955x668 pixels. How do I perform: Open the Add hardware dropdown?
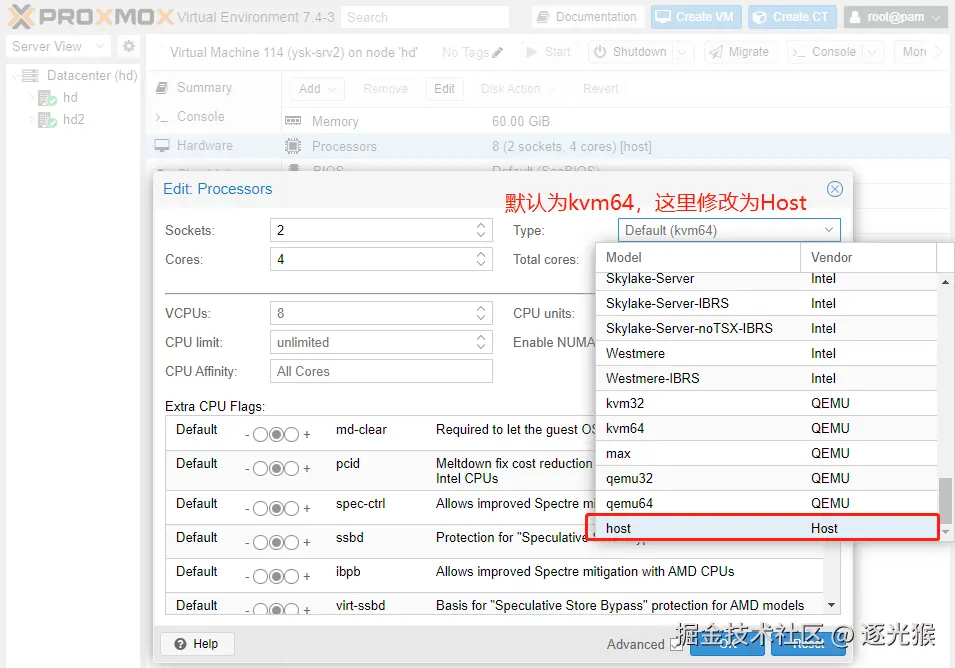tap(317, 89)
